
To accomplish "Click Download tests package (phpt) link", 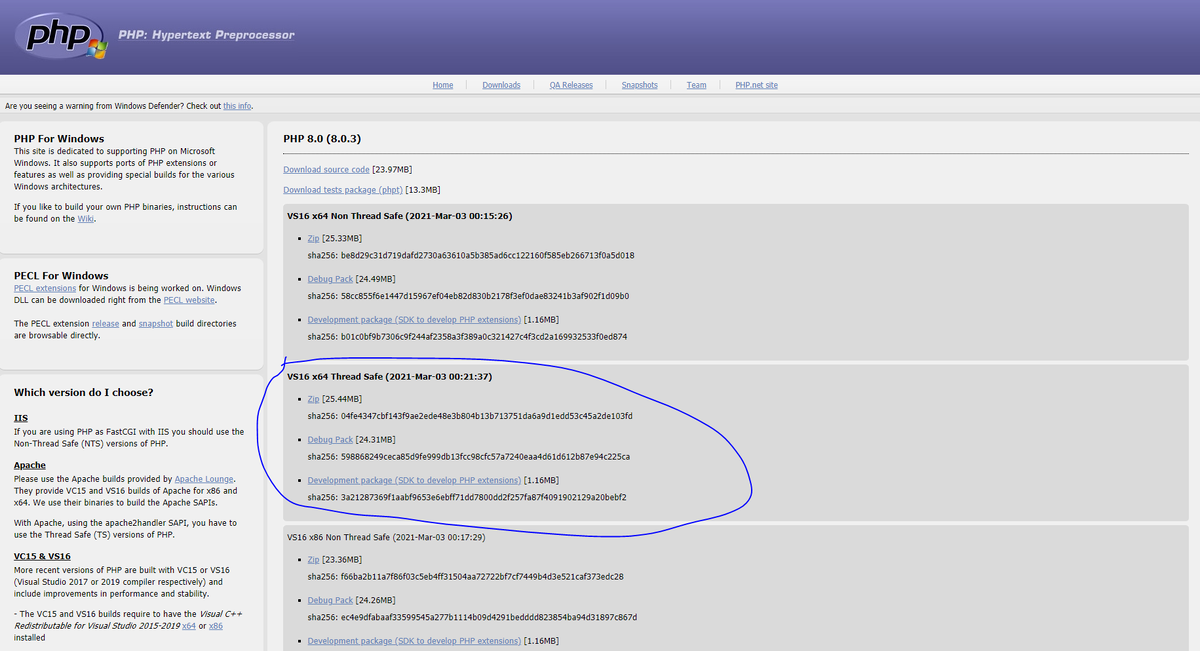I will (343, 190).
